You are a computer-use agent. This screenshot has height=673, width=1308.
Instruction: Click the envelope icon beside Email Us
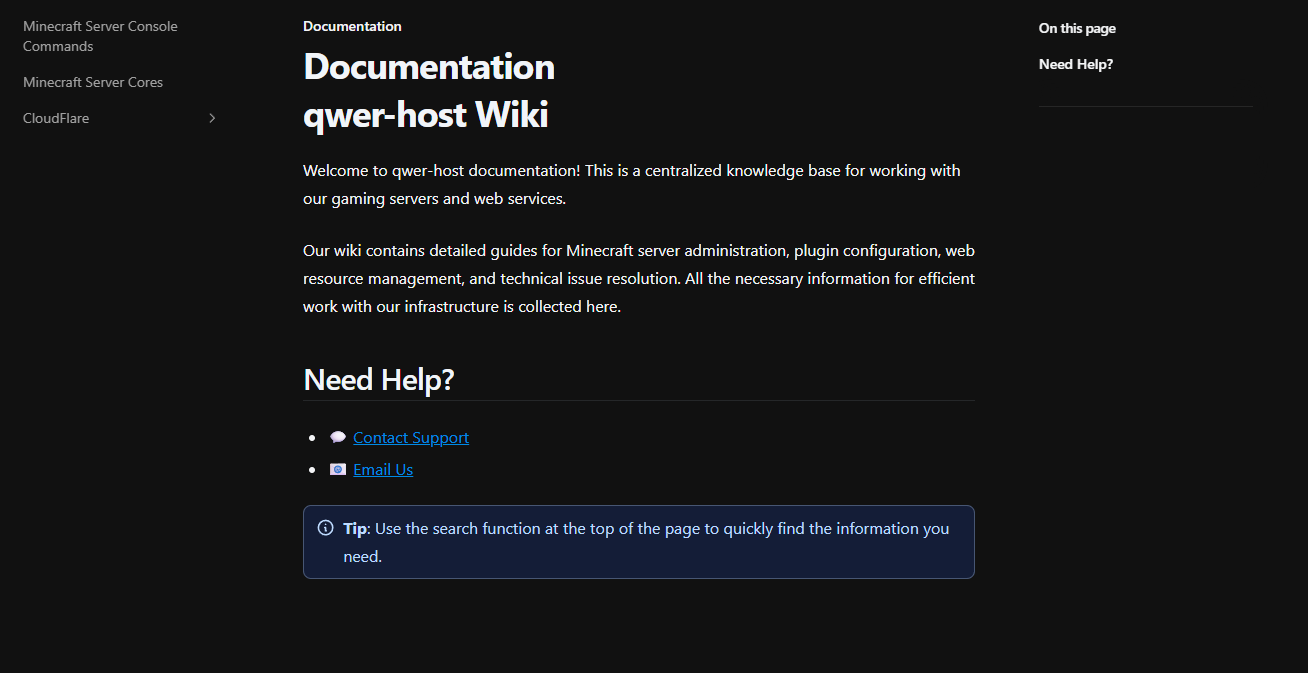[338, 470]
